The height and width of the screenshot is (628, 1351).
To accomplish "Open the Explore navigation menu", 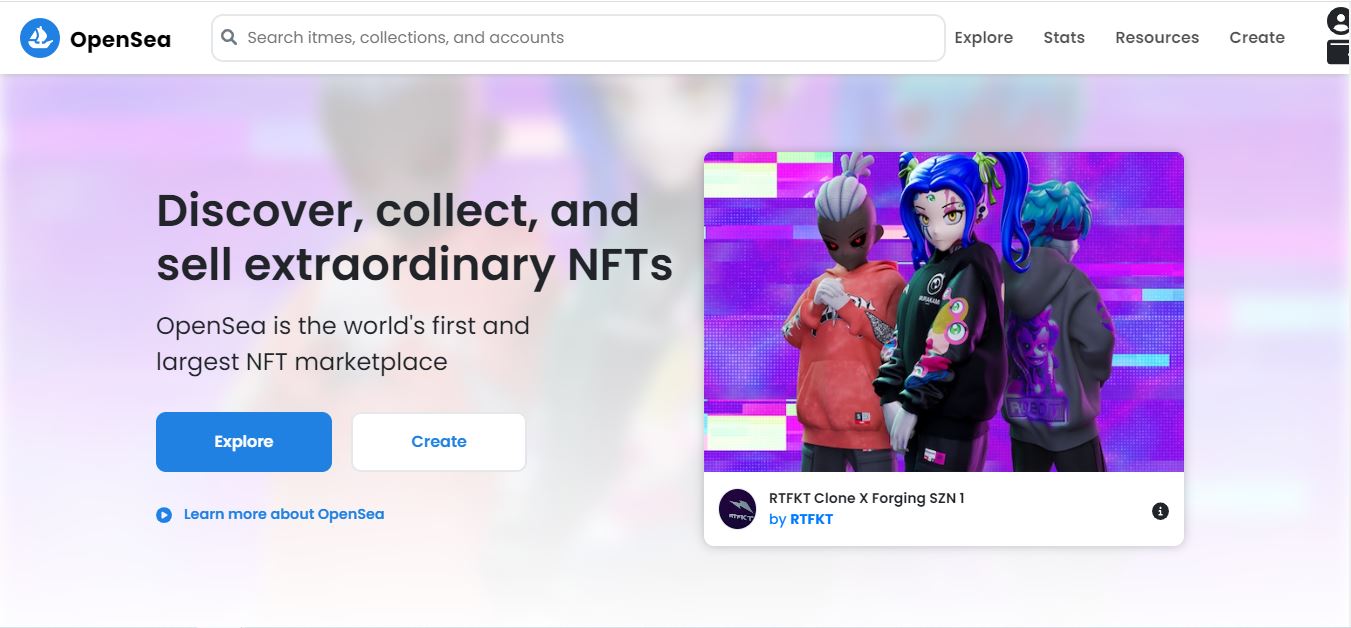I will pos(983,37).
